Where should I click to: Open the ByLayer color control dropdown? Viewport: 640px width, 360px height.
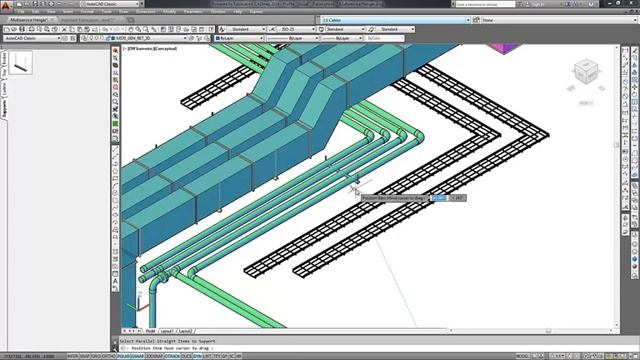239,38
